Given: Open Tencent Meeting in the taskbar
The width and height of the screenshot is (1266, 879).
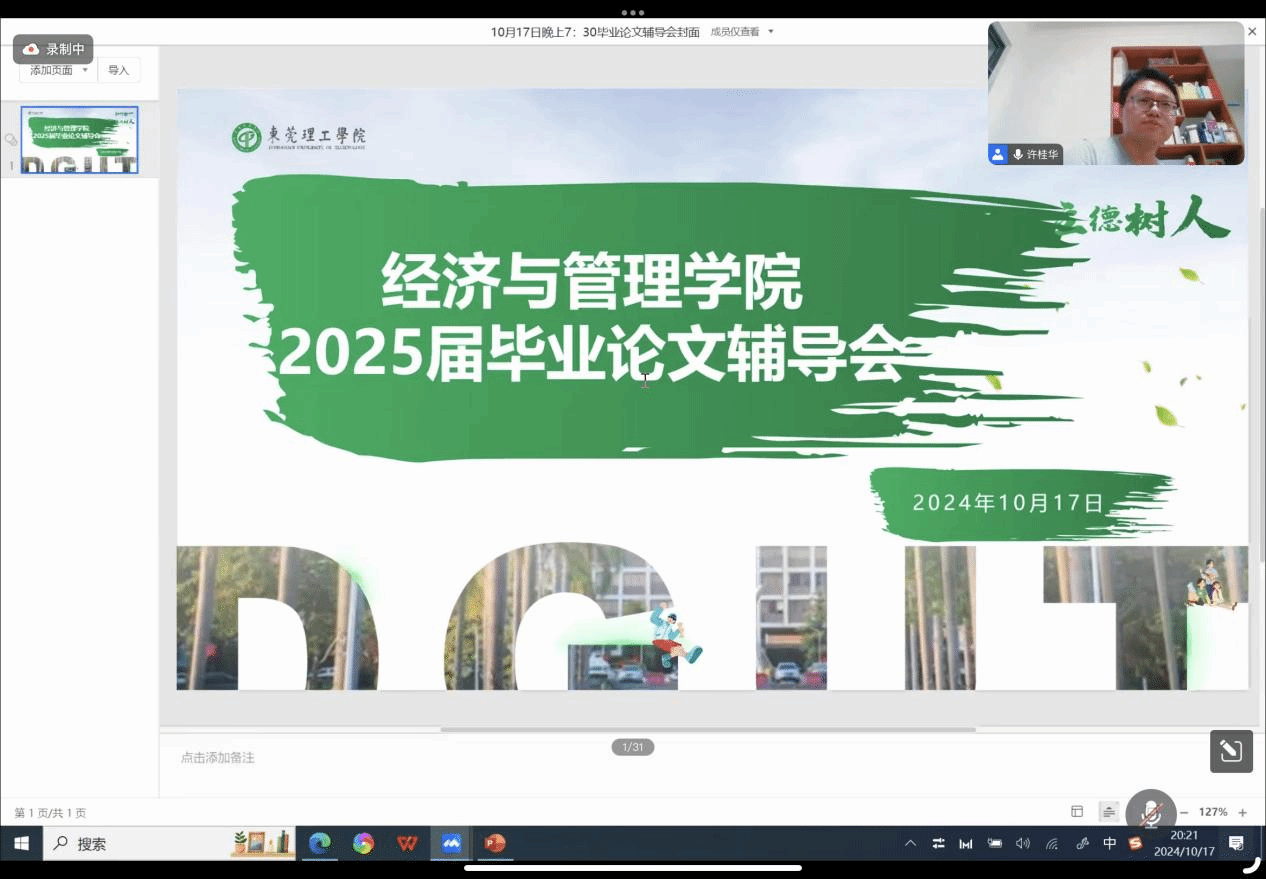Looking at the screenshot, I should [x=451, y=844].
